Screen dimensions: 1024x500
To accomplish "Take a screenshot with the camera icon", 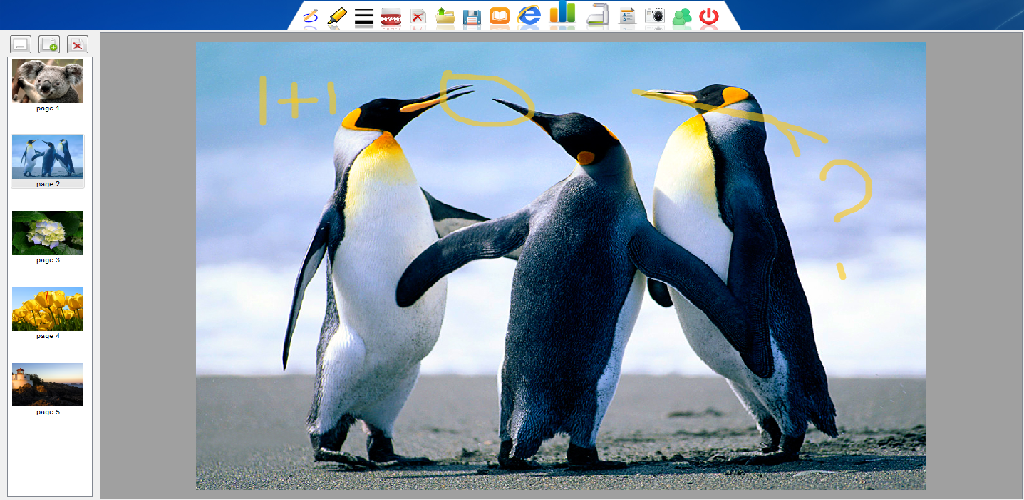I will tap(655, 16).
